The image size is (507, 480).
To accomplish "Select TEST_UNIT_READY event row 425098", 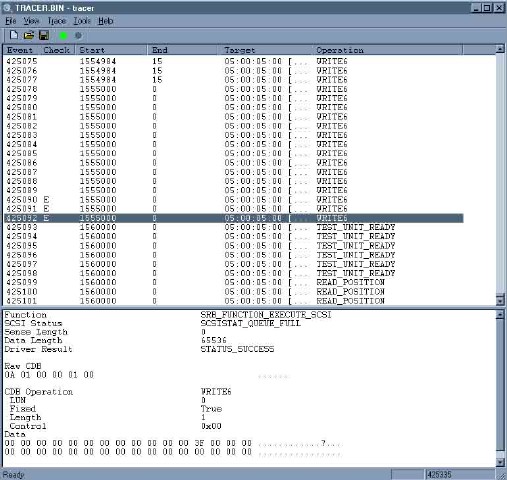I will [x=233, y=273].
